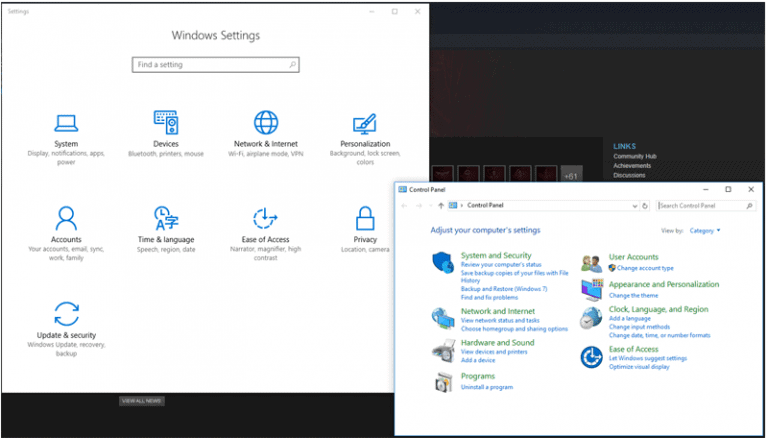This screenshot has width=768, height=438.
Task: Click Change the theme link
Action: 633,295
